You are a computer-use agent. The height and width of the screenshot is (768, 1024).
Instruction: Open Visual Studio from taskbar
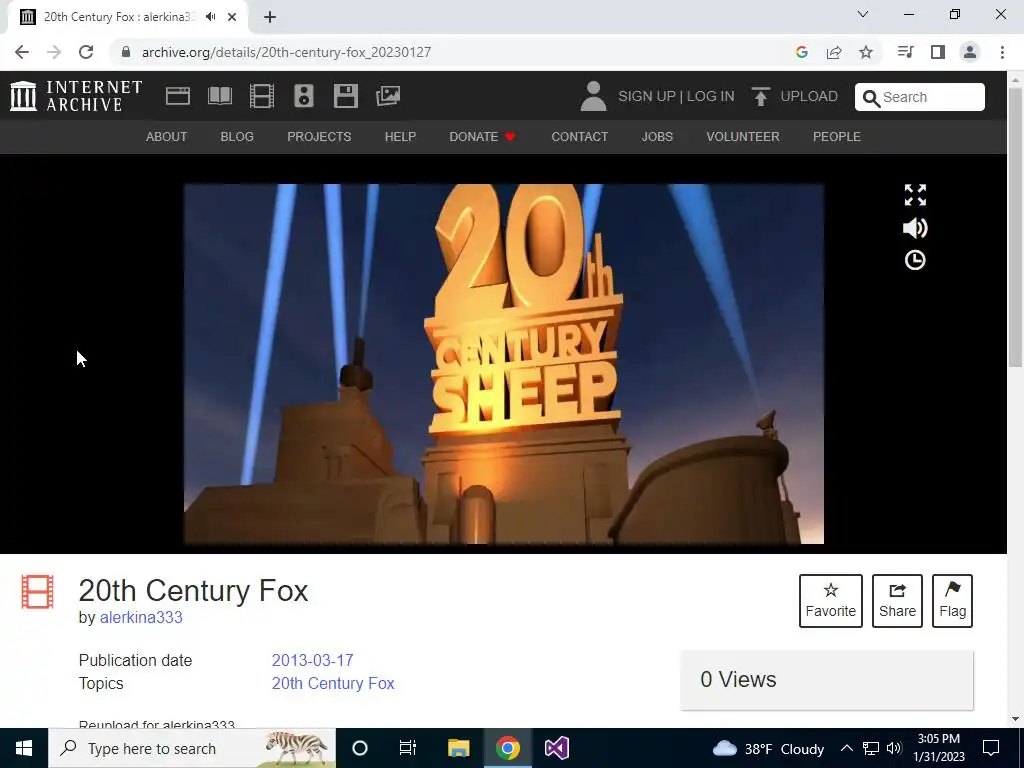tap(557, 748)
